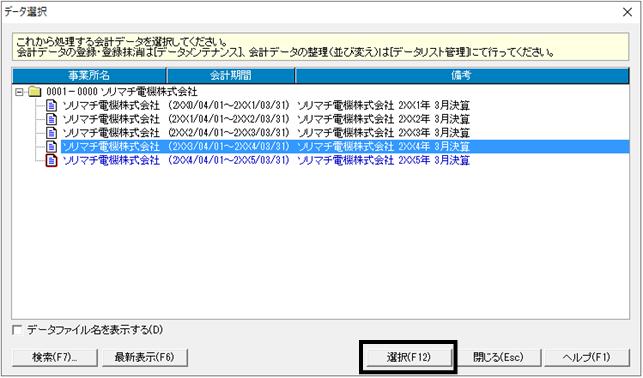Image resolution: width=643 pixels, height=378 pixels.
Task: Click the red-bordered document icon of the 2XX5年 row
Action: pos(51,160)
